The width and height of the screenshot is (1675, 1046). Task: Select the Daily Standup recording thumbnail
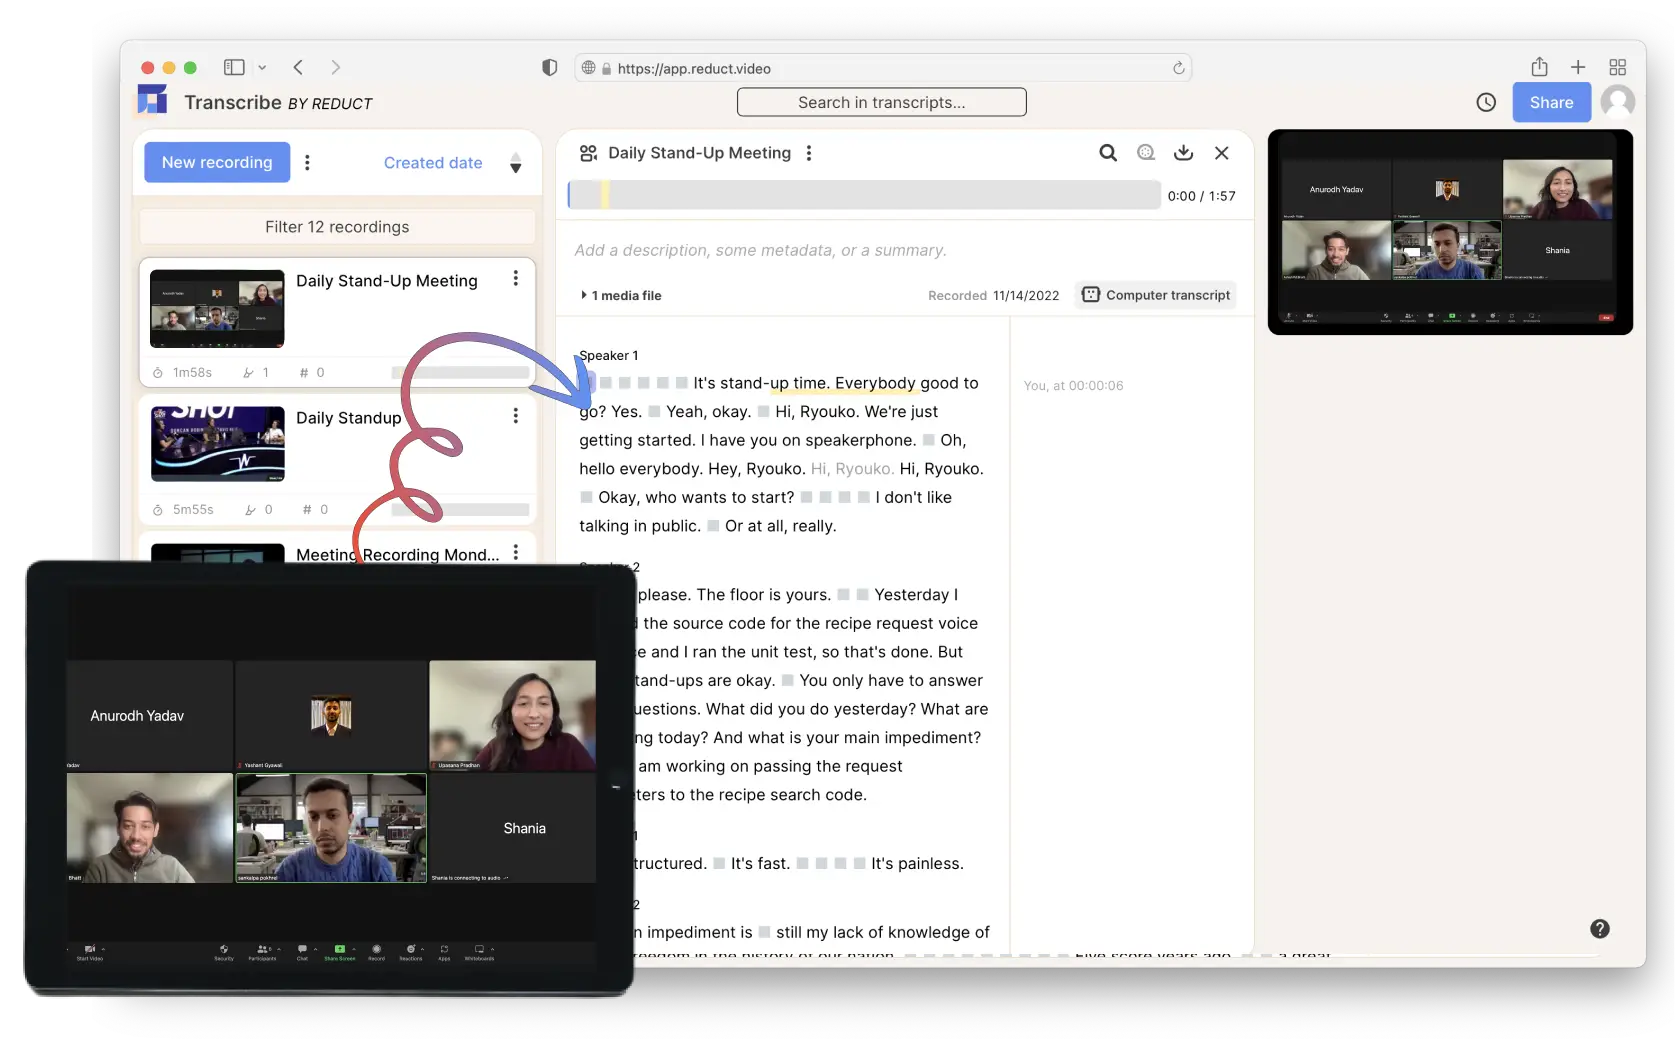217,444
